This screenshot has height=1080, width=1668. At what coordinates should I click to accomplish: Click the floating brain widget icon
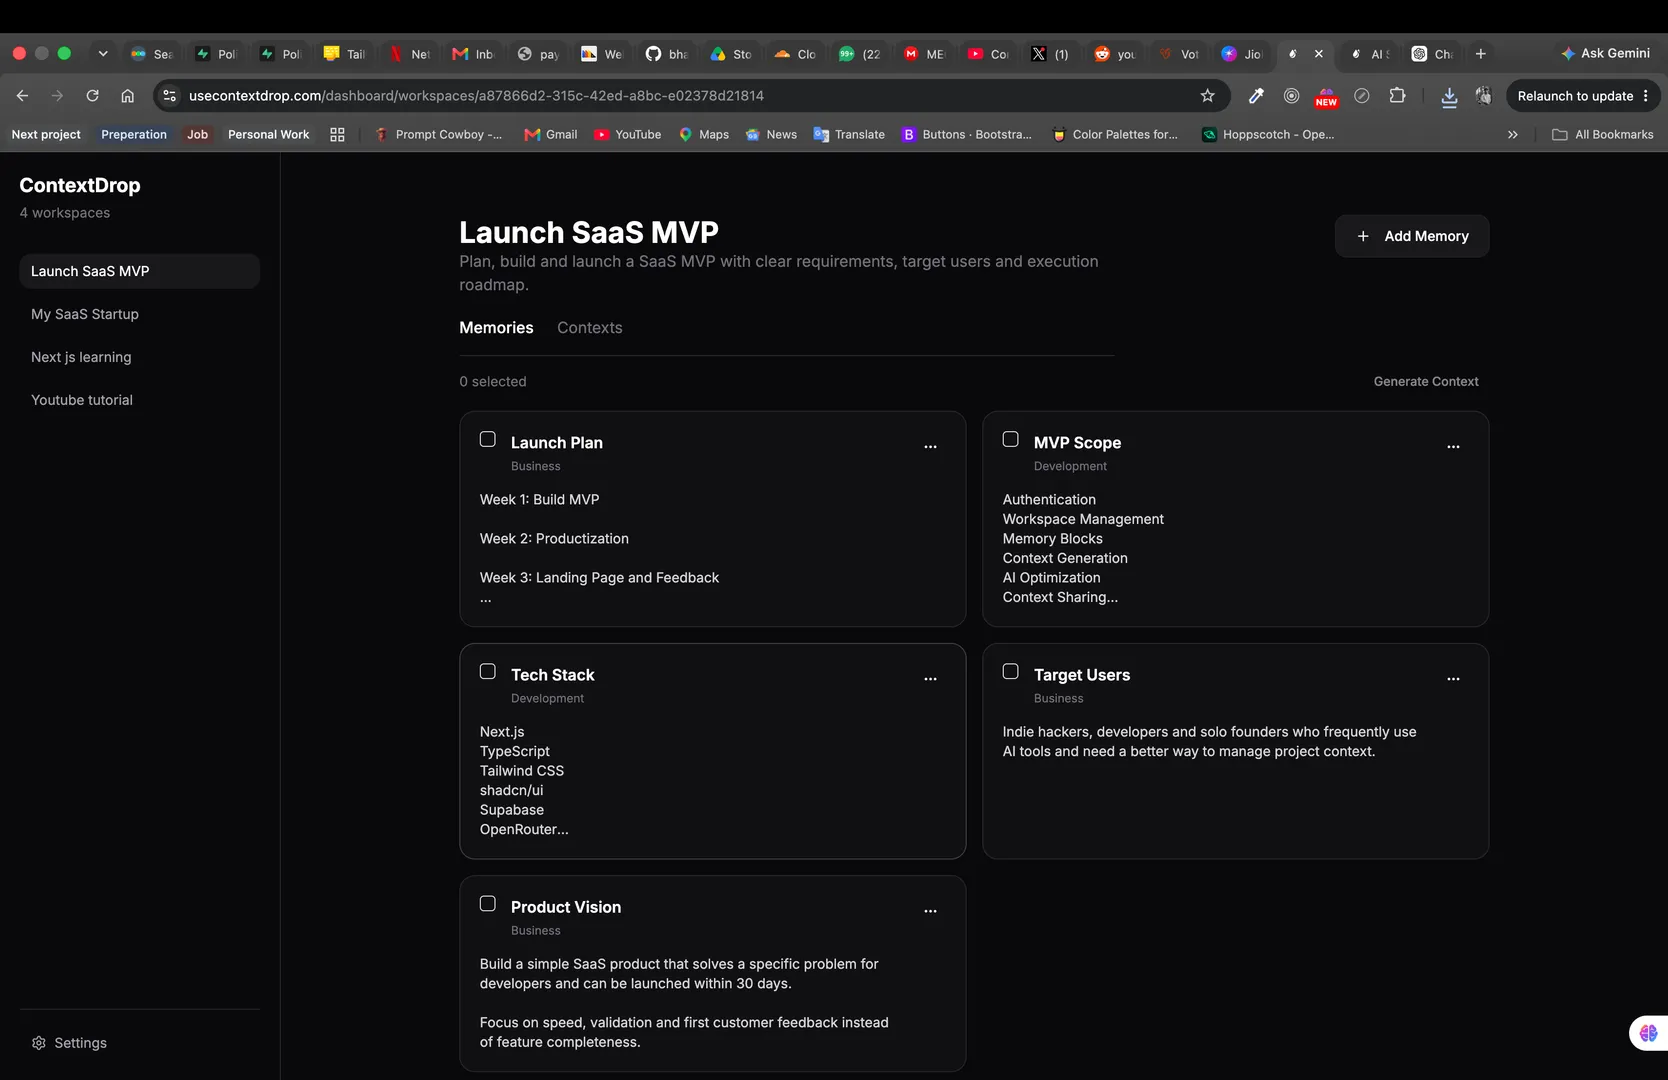tap(1648, 1033)
